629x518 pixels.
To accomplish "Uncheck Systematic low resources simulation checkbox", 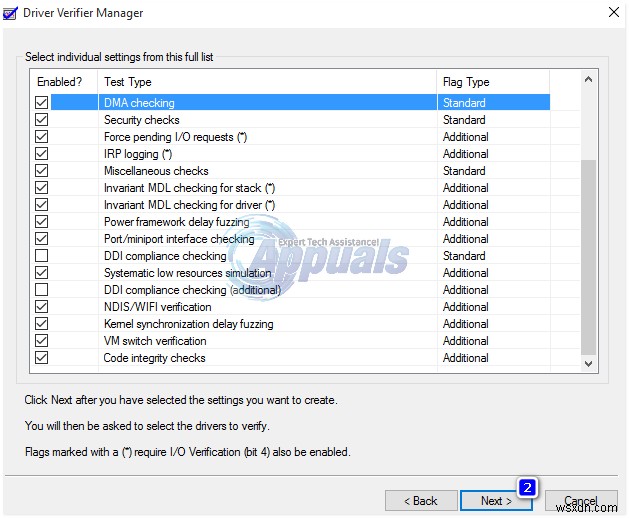I will coord(41,273).
